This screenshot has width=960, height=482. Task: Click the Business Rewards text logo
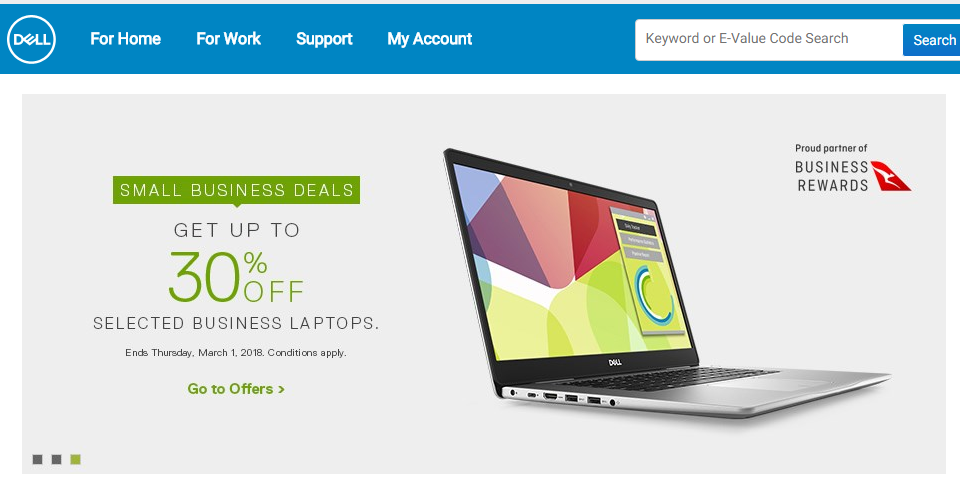(831, 176)
